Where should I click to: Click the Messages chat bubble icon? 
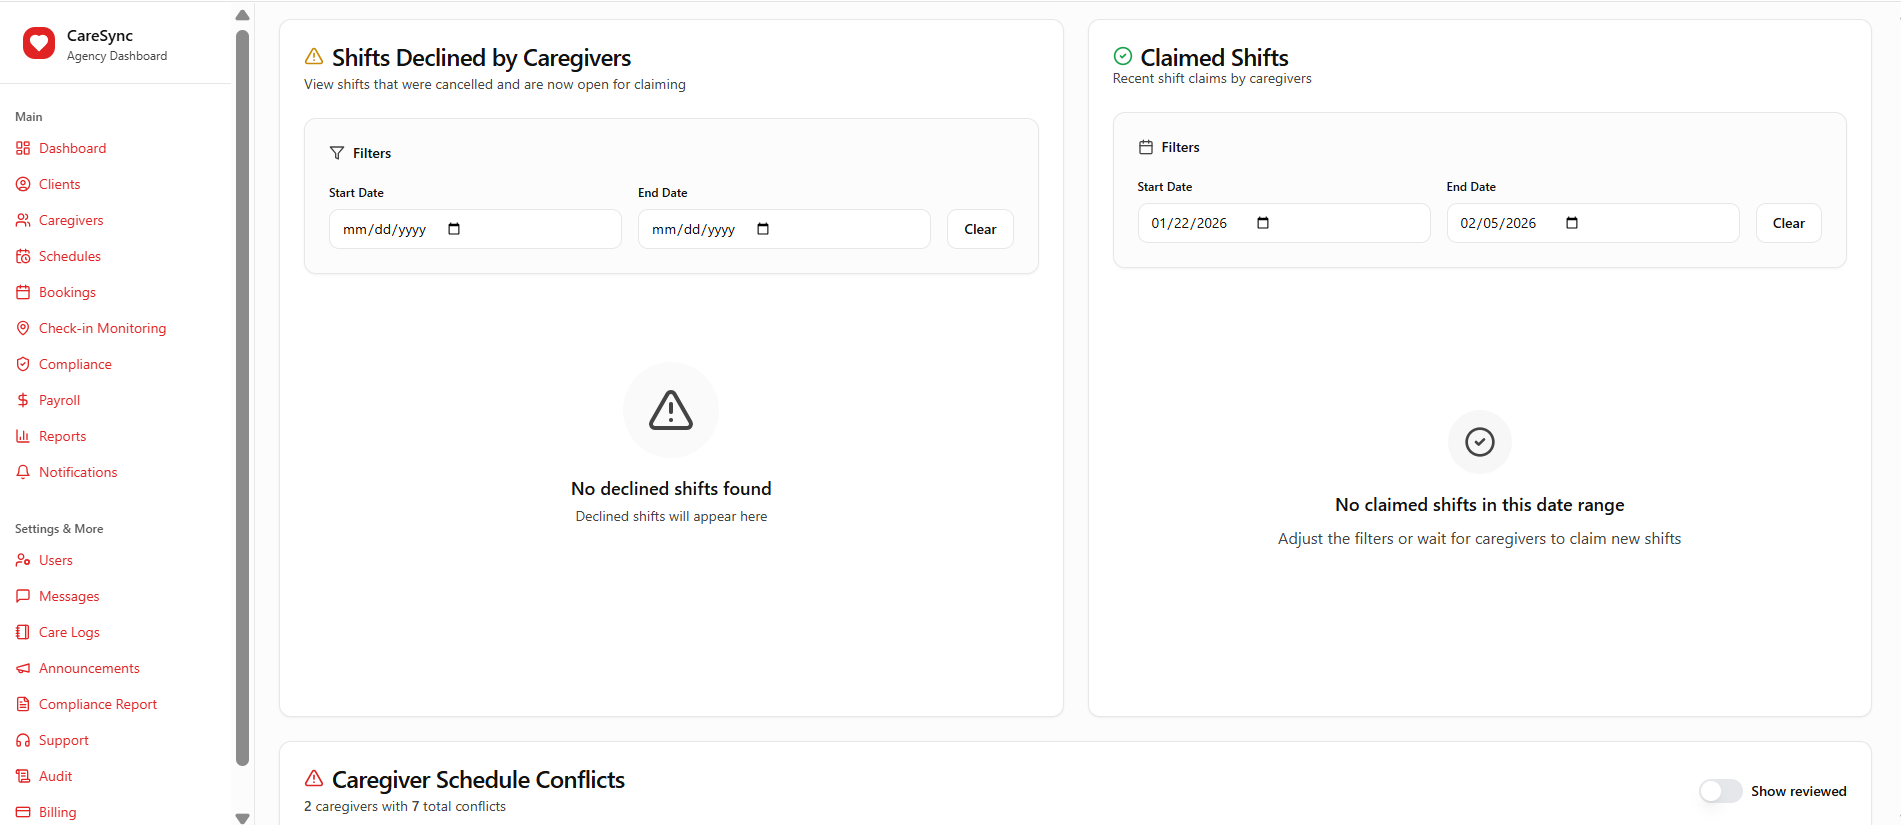[23, 596]
